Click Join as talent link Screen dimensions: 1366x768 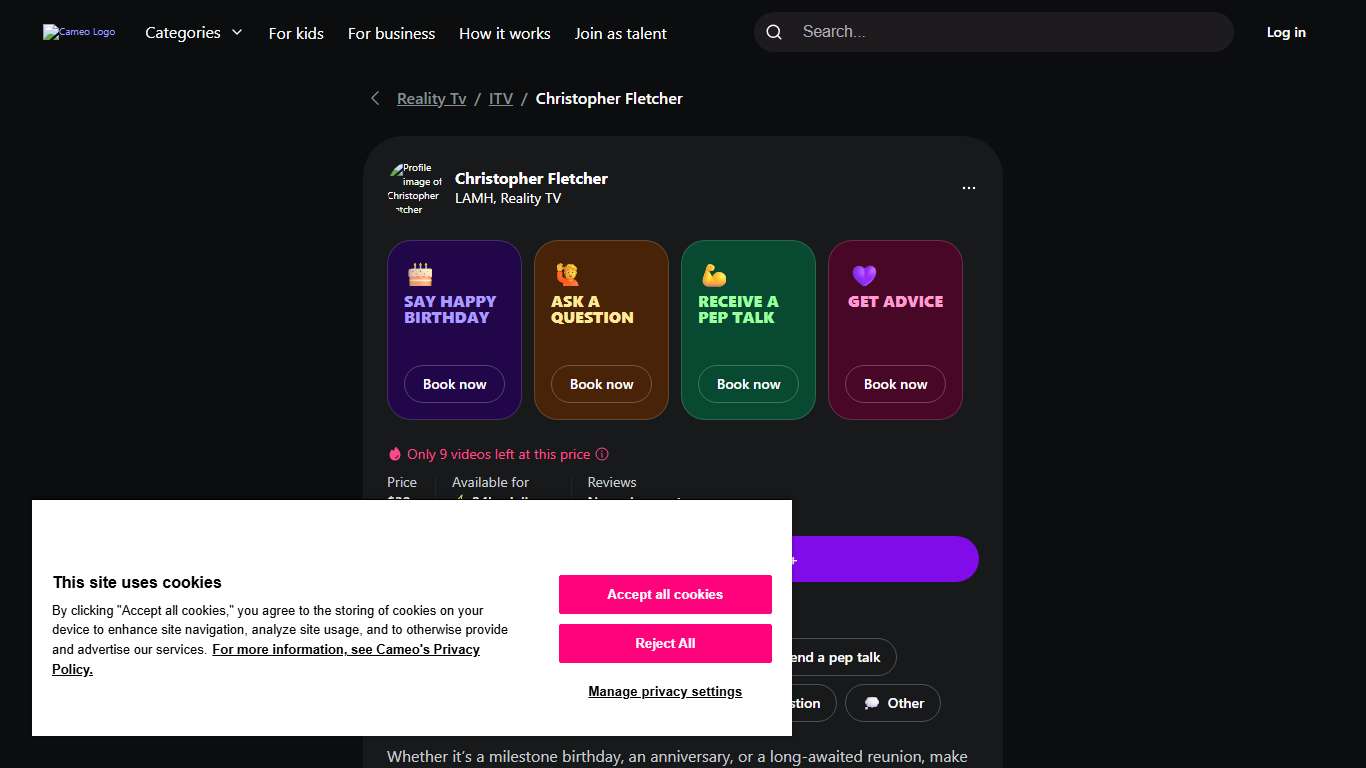[x=620, y=33]
